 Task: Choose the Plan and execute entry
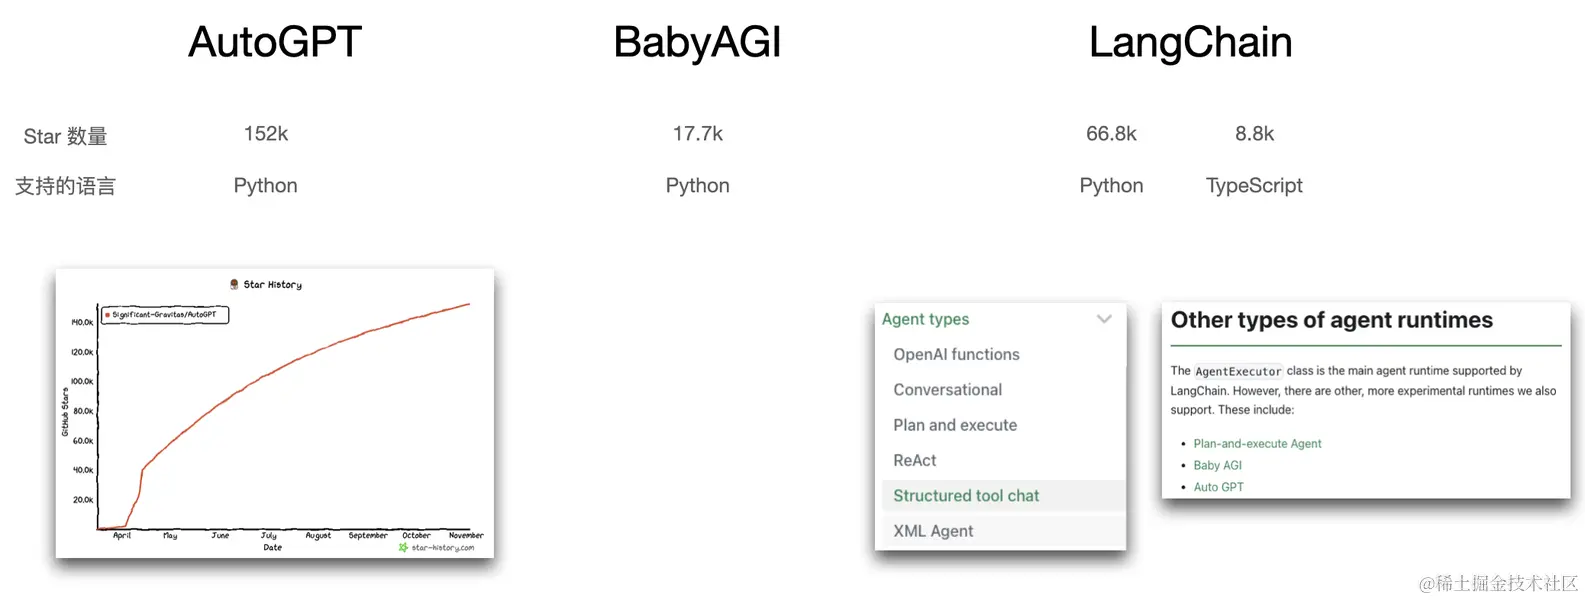(955, 425)
